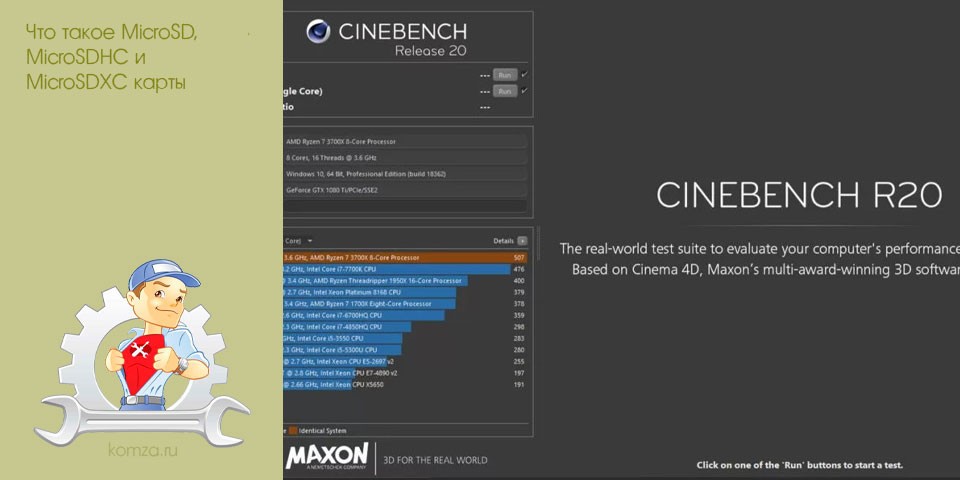Click the Release 20 subtitle text

pos(430,51)
